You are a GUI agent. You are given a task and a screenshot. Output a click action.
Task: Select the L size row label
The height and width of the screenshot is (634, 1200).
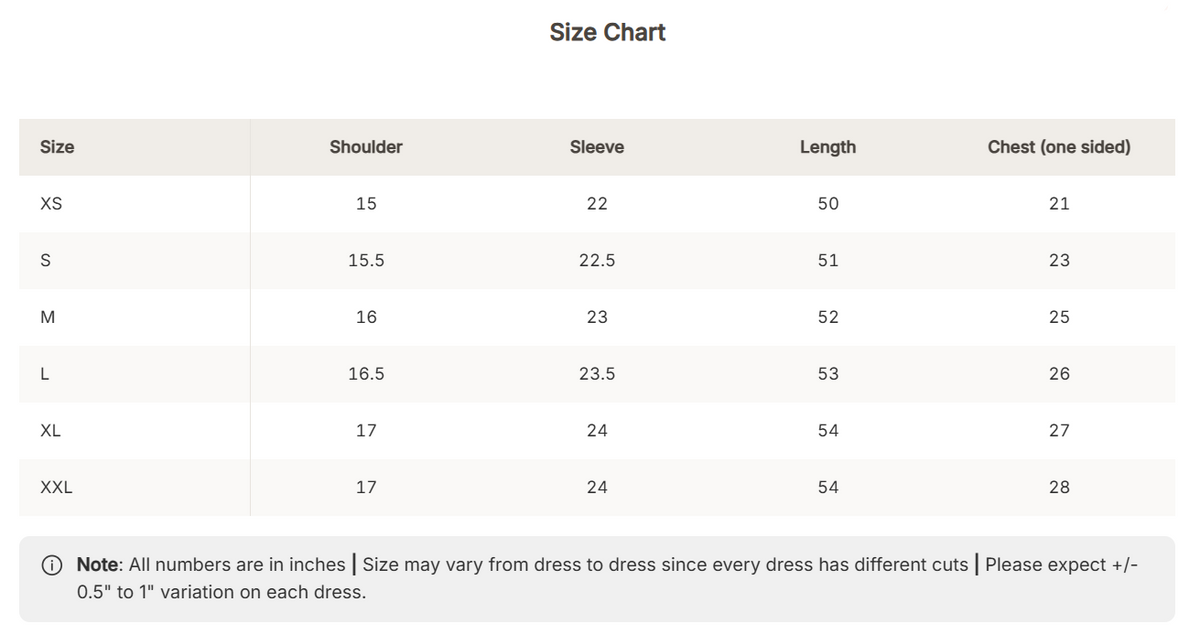click(44, 374)
